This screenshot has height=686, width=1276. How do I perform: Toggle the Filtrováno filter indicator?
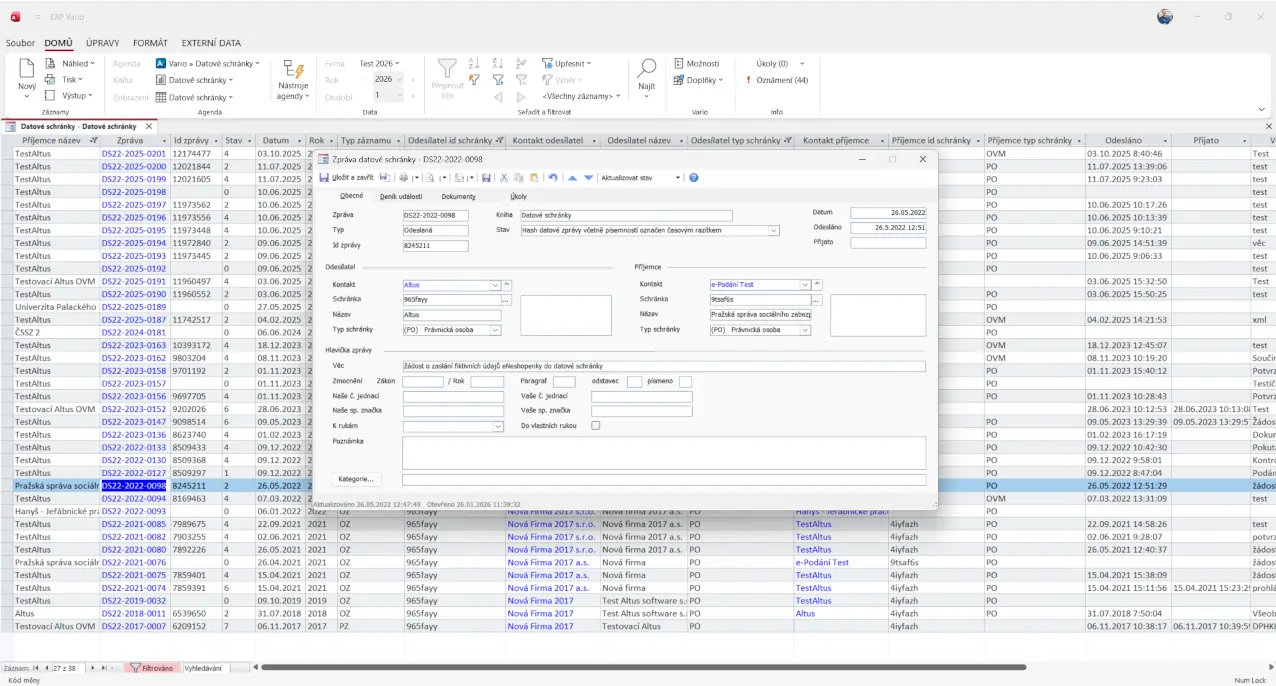click(151, 667)
